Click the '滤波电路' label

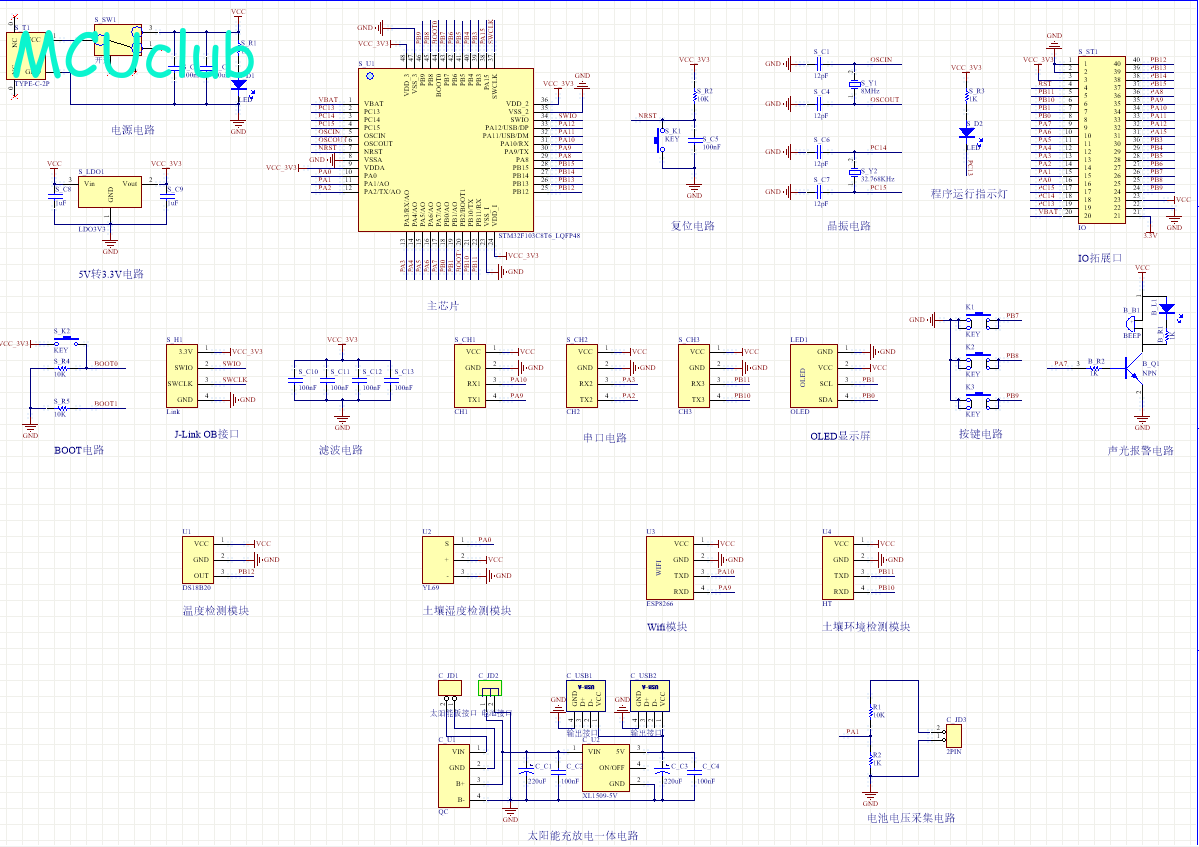(341, 450)
